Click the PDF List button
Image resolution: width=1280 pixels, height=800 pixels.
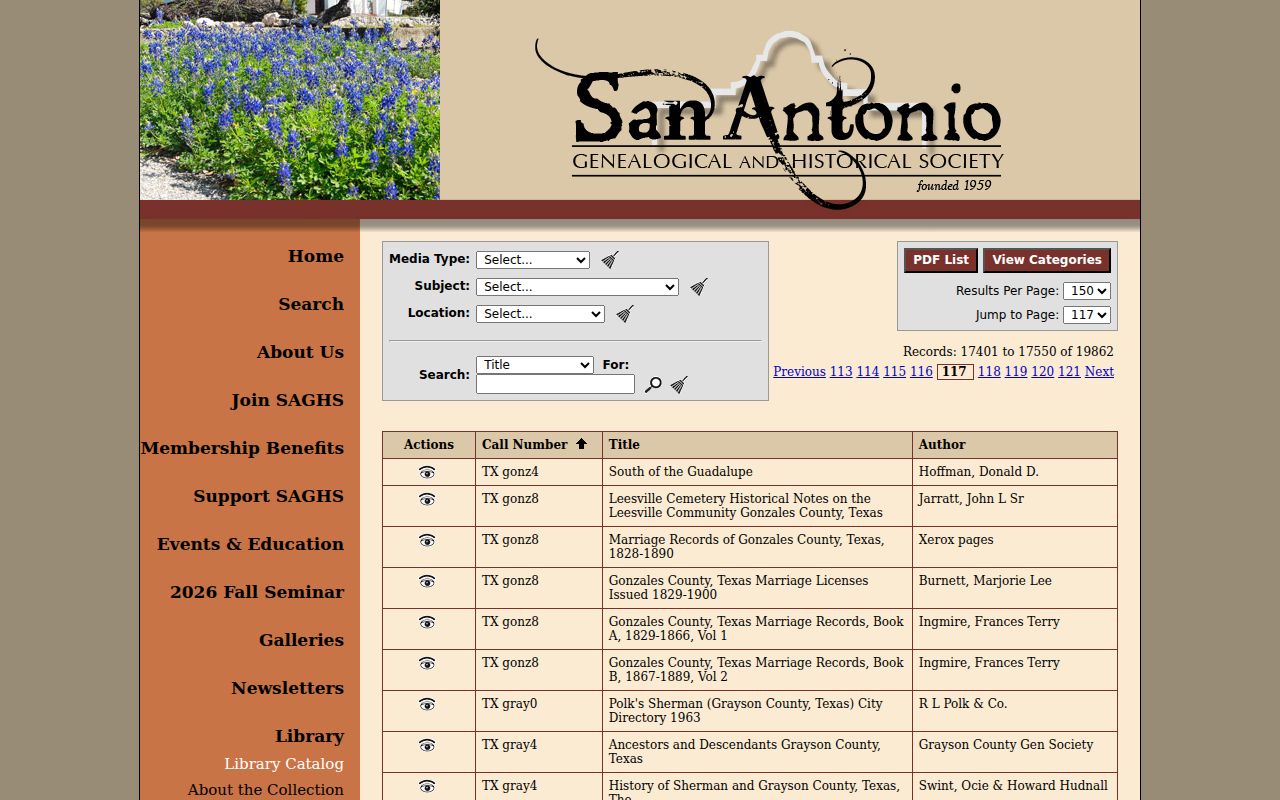pyautogui.click(x=941, y=260)
